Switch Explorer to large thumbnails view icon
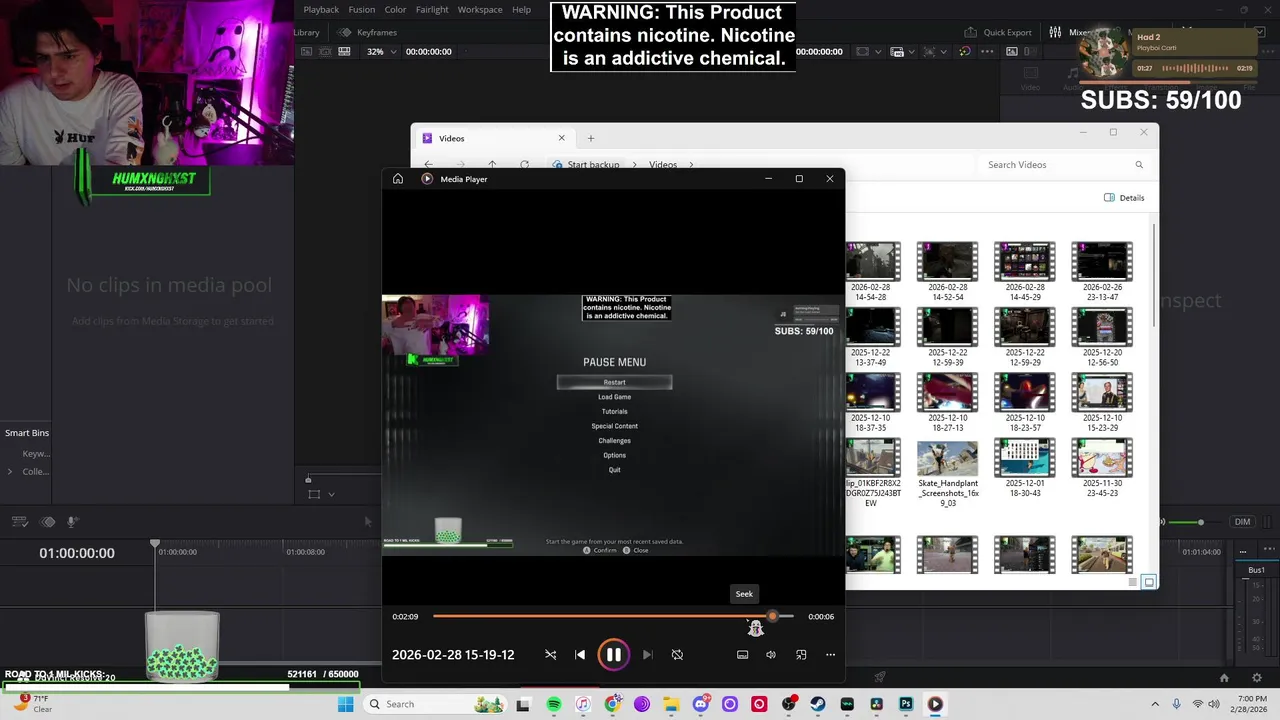This screenshot has width=1280, height=720. point(1150,582)
